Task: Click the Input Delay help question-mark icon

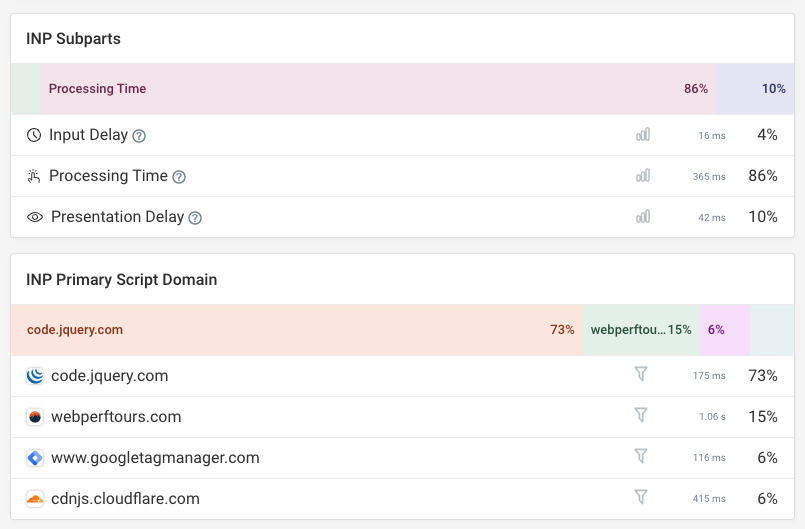Action: click(139, 136)
